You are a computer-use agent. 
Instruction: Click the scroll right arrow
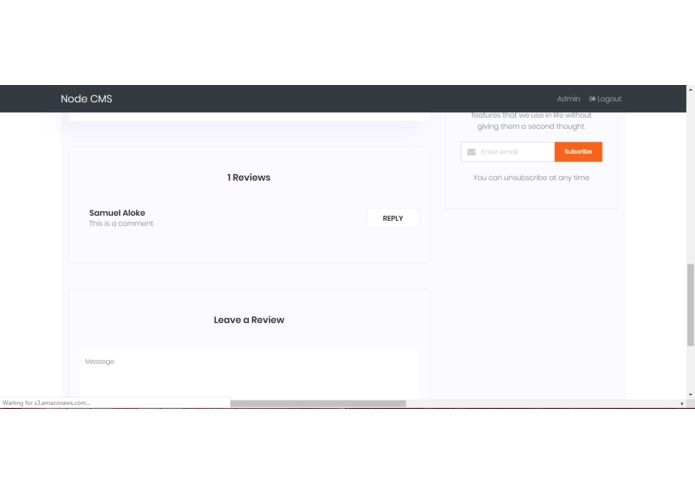(682, 404)
